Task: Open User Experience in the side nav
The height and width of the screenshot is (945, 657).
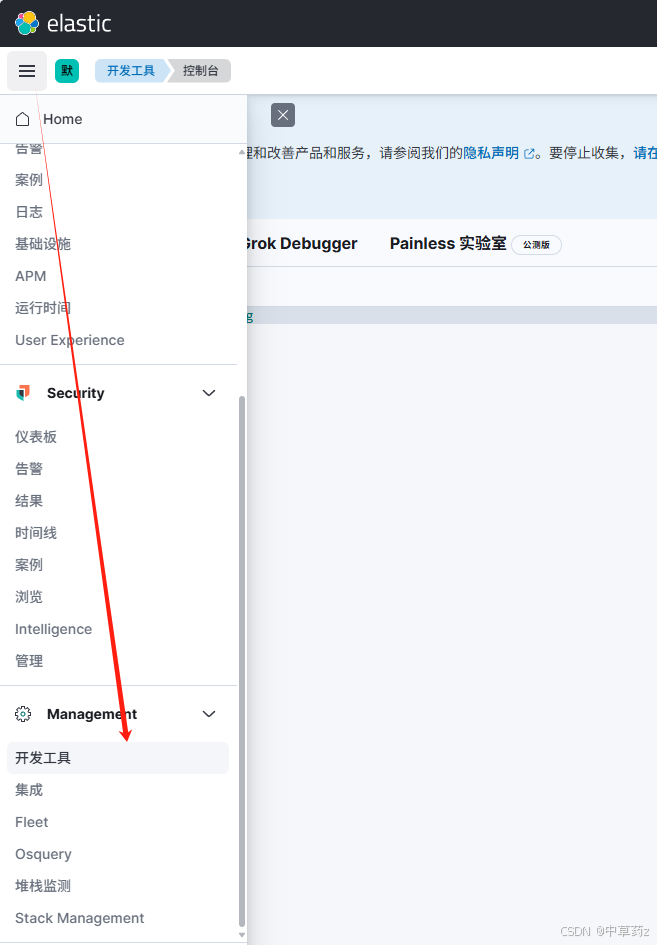Action: point(70,340)
